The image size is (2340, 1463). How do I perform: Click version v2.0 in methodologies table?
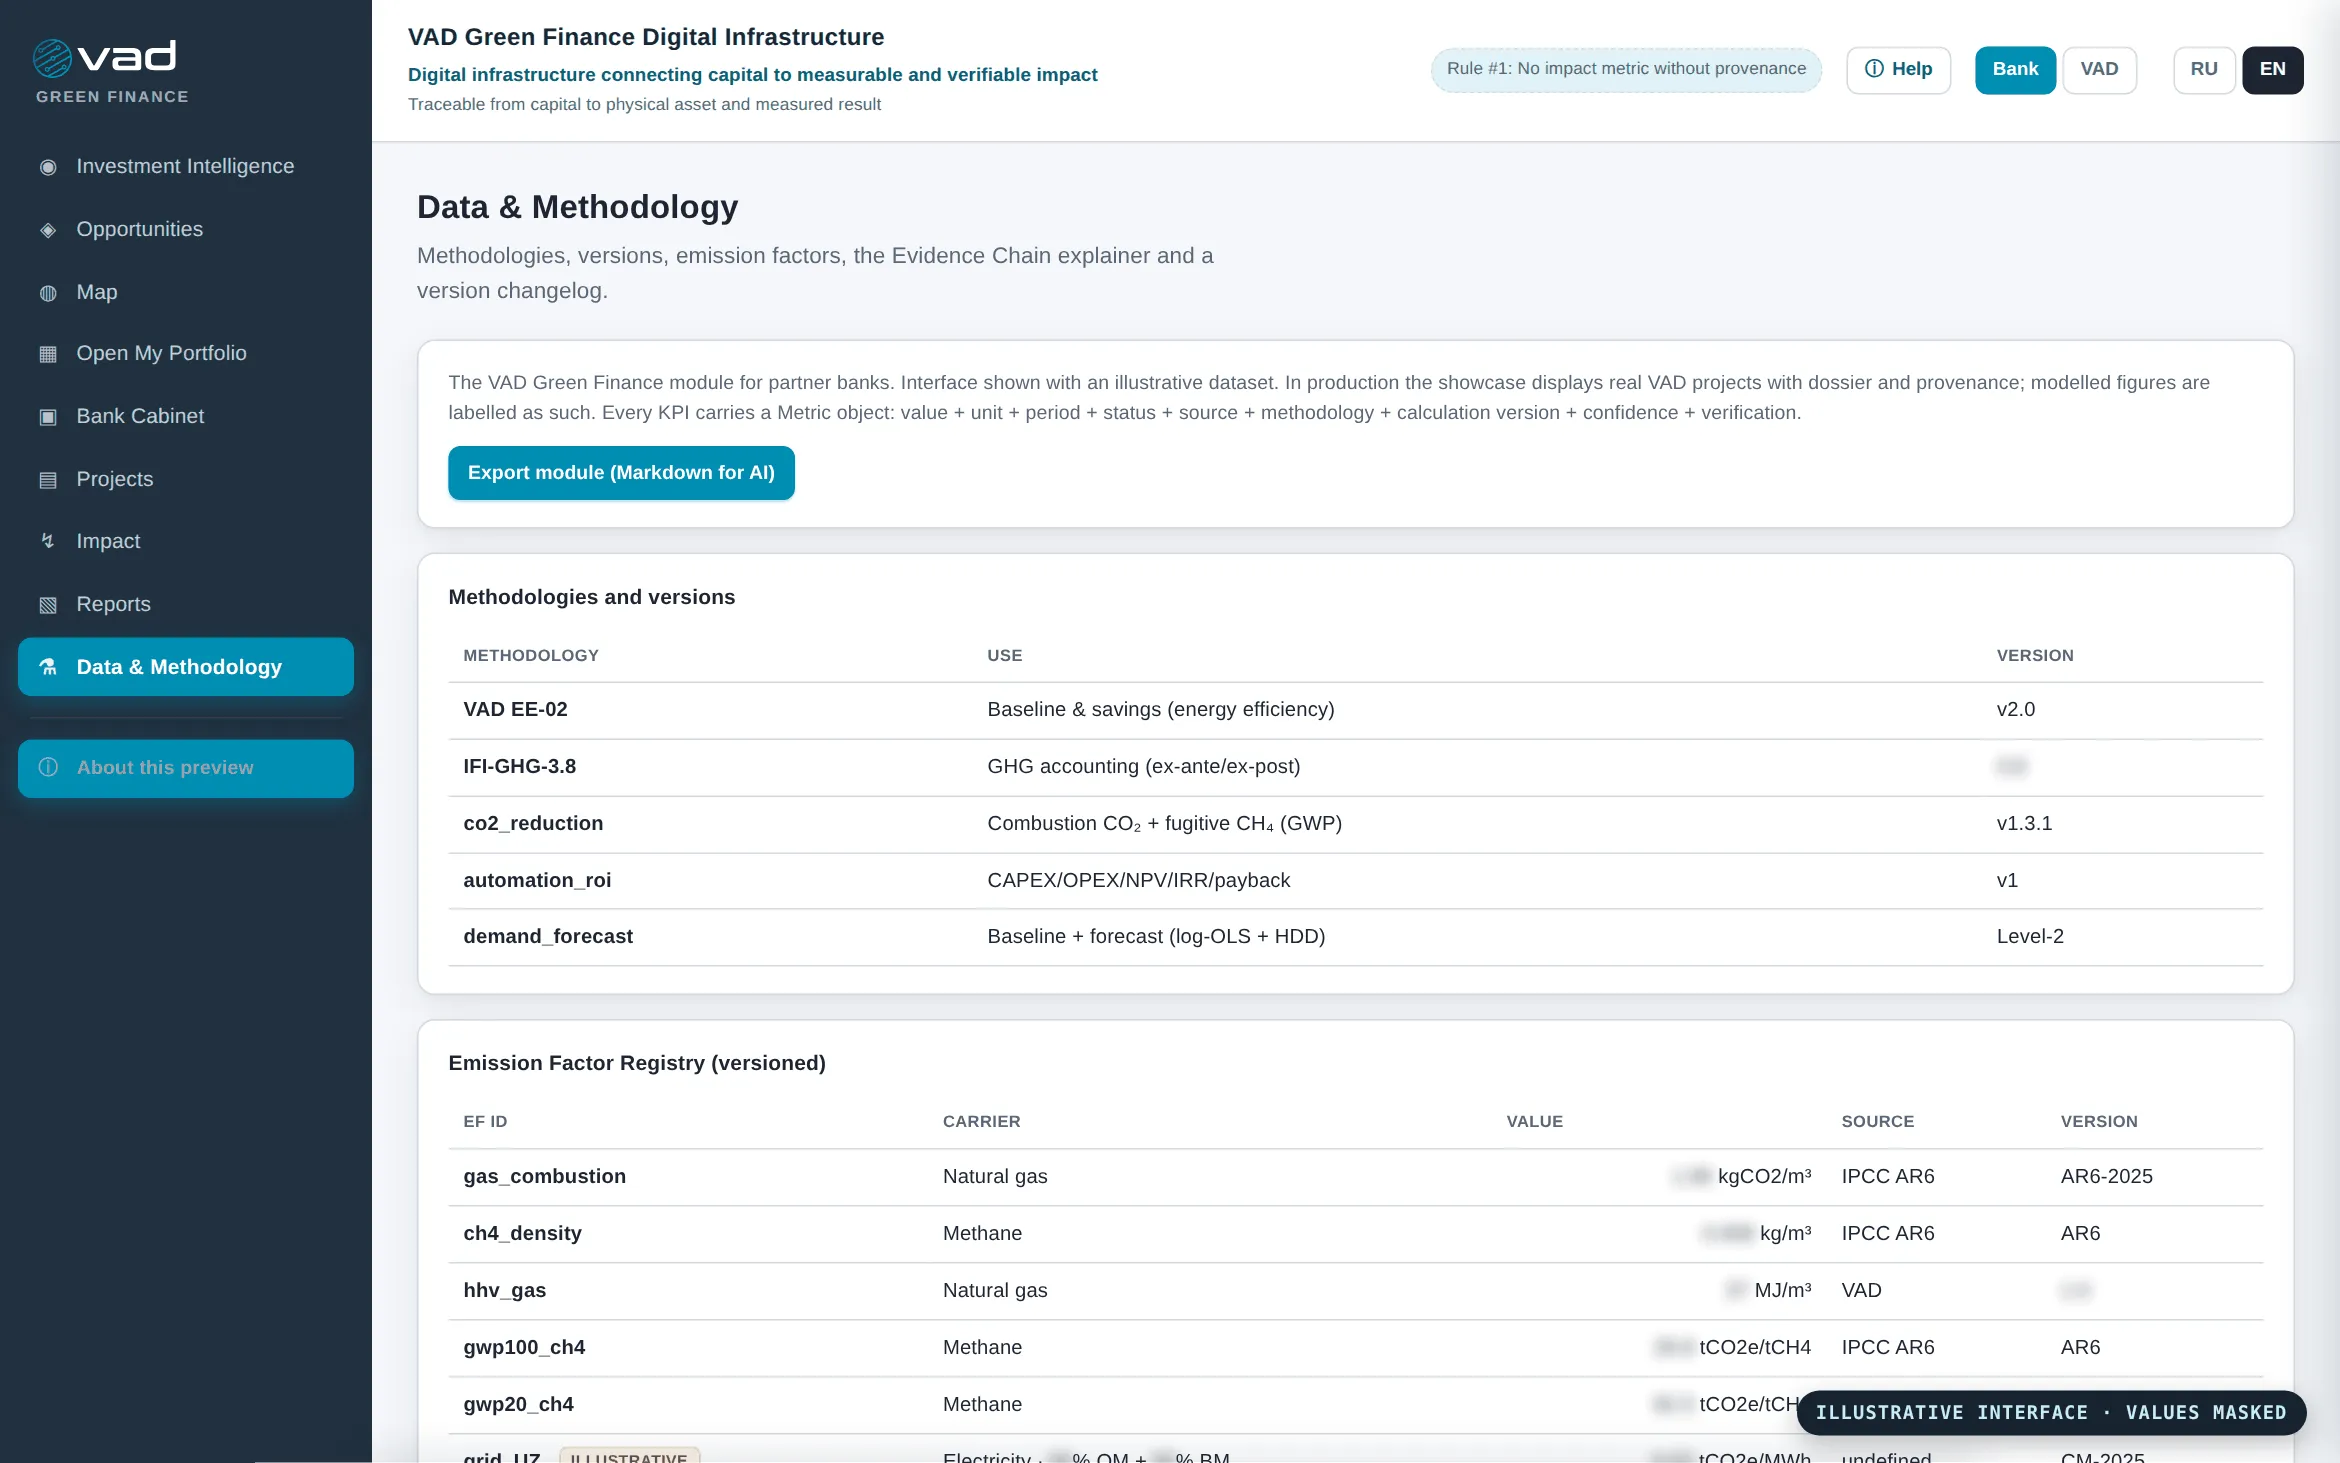click(x=2016, y=710)
